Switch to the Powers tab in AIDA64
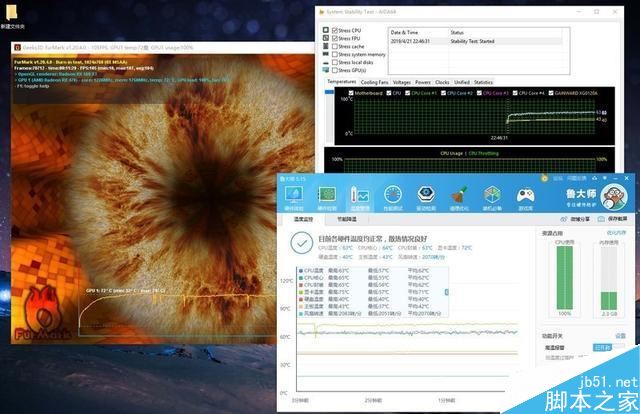 click(423, 82)
